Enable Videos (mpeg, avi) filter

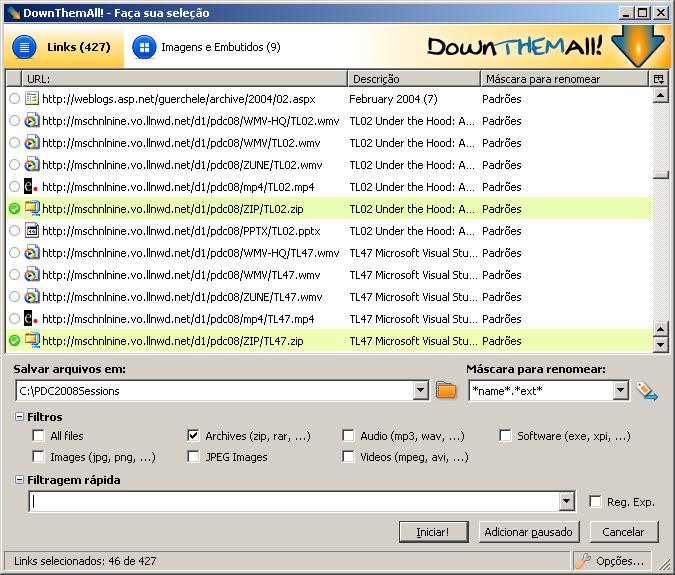348,456
